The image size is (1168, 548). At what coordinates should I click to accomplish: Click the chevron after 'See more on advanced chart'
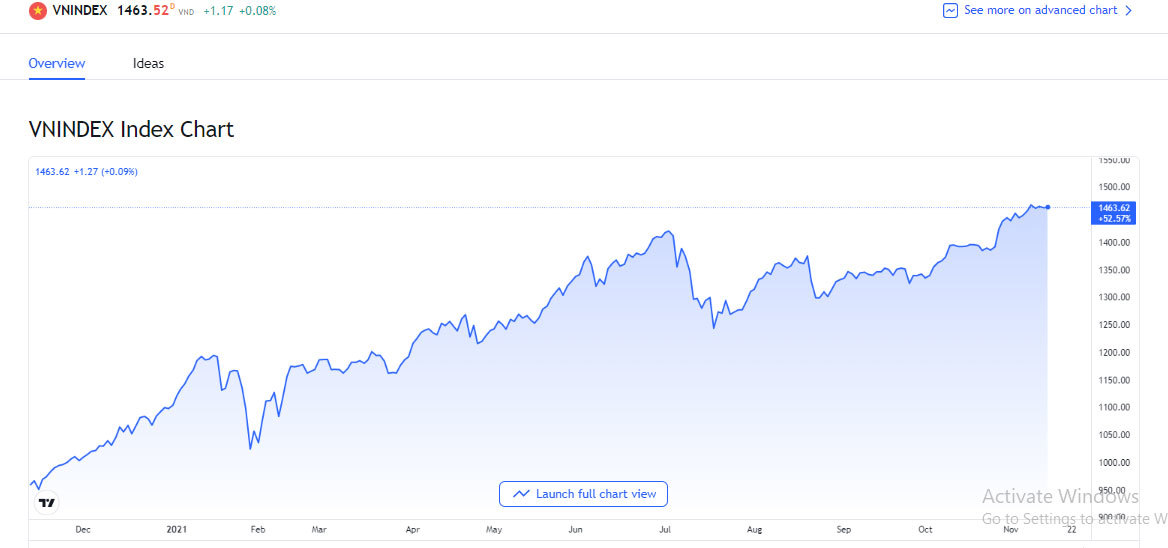click(x=1129, y=11)
